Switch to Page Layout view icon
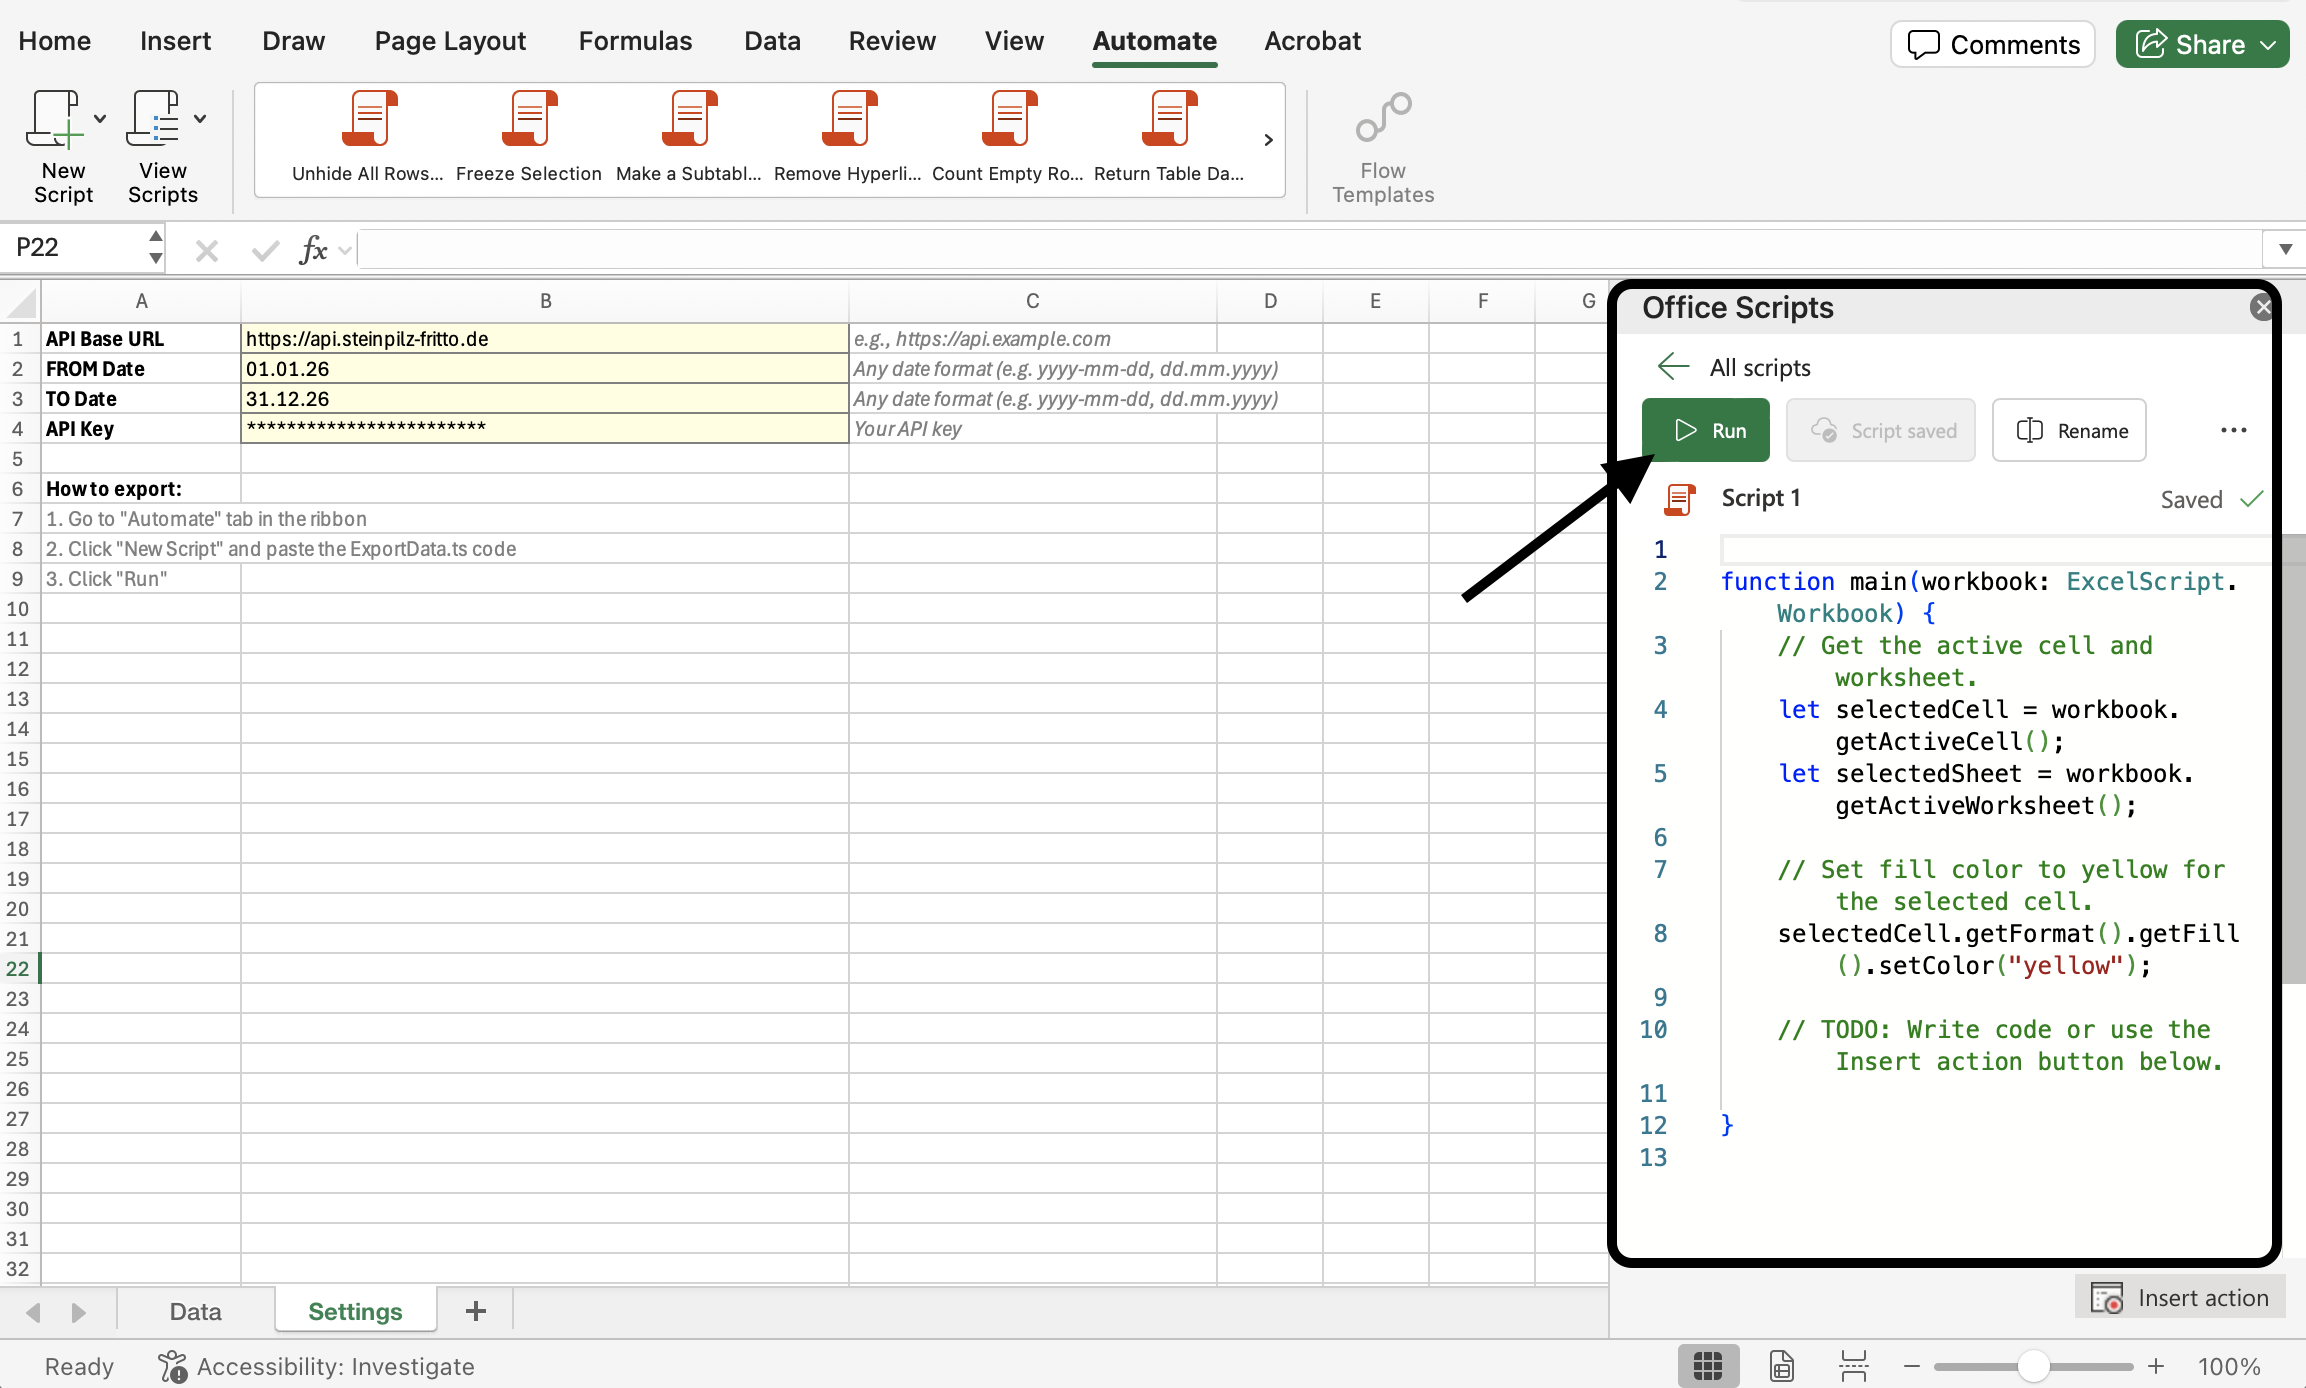The image size is (2306, 1388). (x=1782, y=1366)
